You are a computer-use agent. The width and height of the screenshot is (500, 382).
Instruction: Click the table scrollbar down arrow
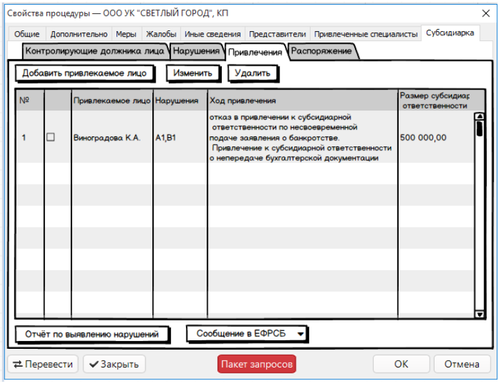coord(479,314)
